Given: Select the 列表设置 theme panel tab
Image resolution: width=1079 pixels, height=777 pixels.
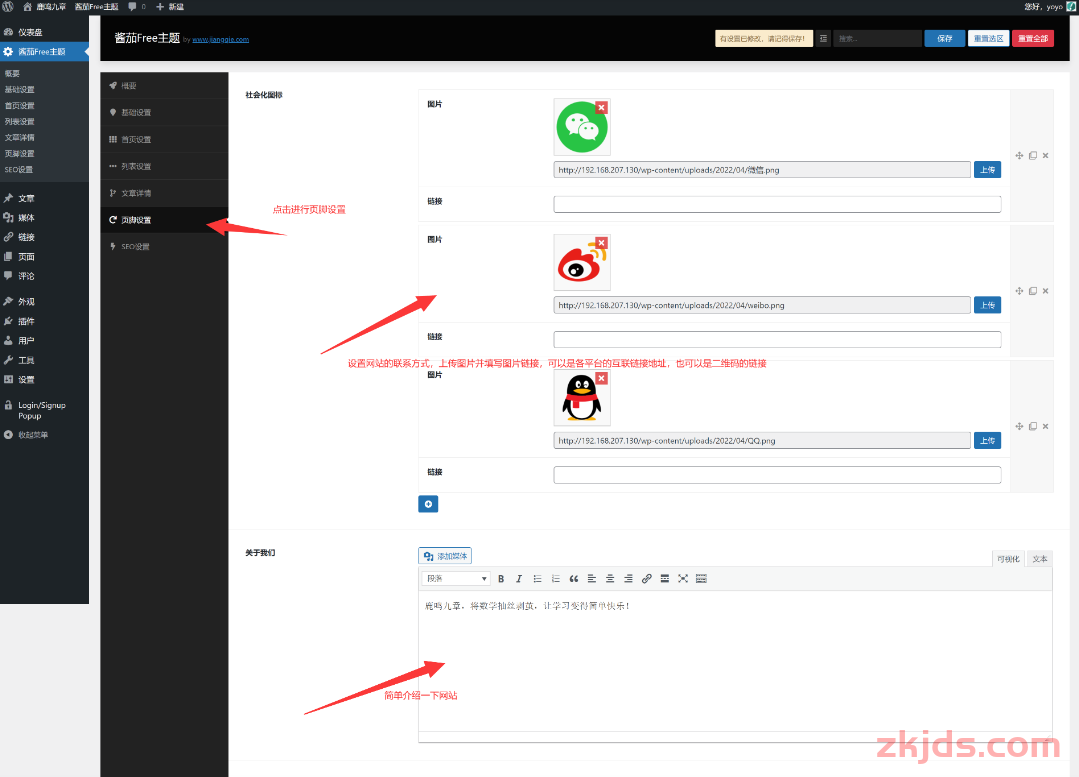Looking at the screenshot, I should [164, 166].
